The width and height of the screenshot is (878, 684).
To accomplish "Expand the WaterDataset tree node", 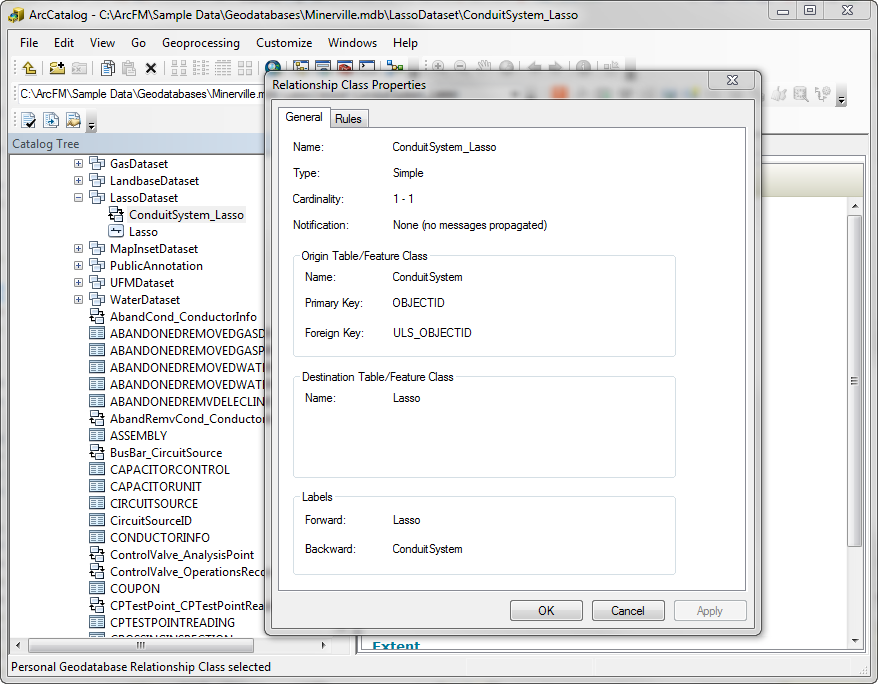I will pos(78,300).
